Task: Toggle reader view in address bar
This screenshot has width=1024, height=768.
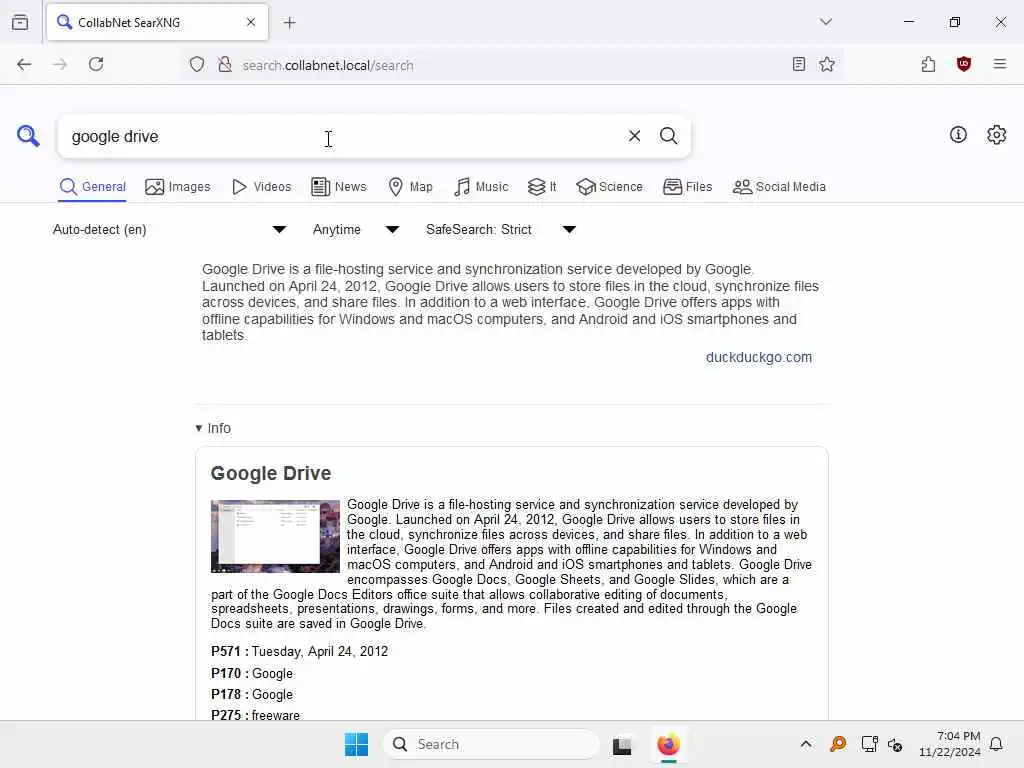Action: (x=799, y=64)
